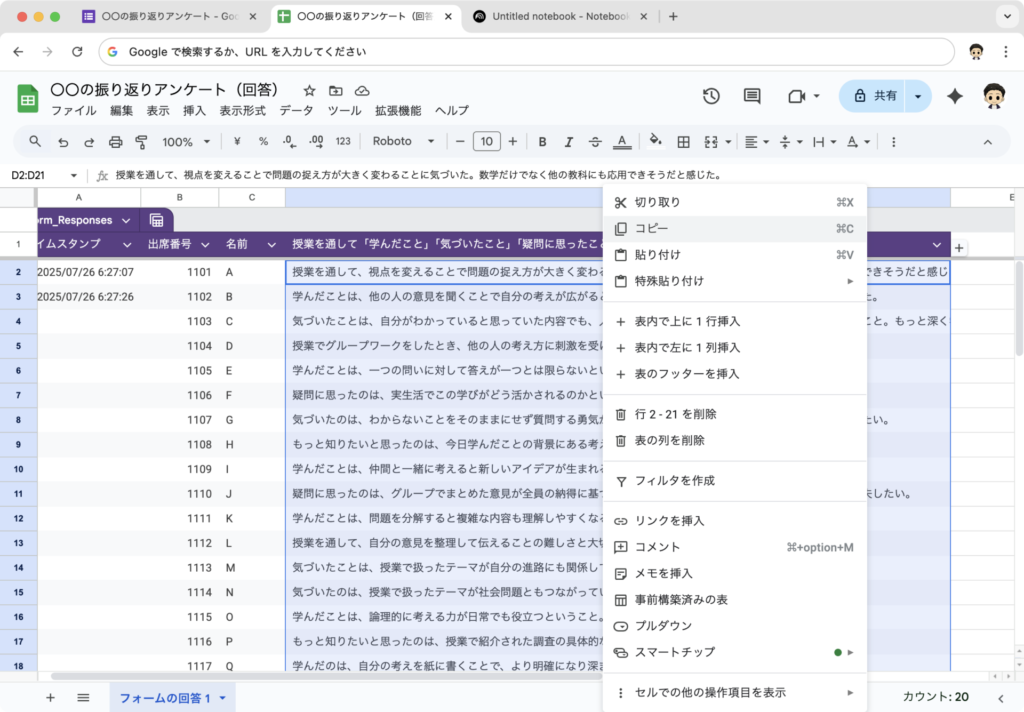Increase decimal places
Viewport: 1024px width, 712px height.
[317, 141]
